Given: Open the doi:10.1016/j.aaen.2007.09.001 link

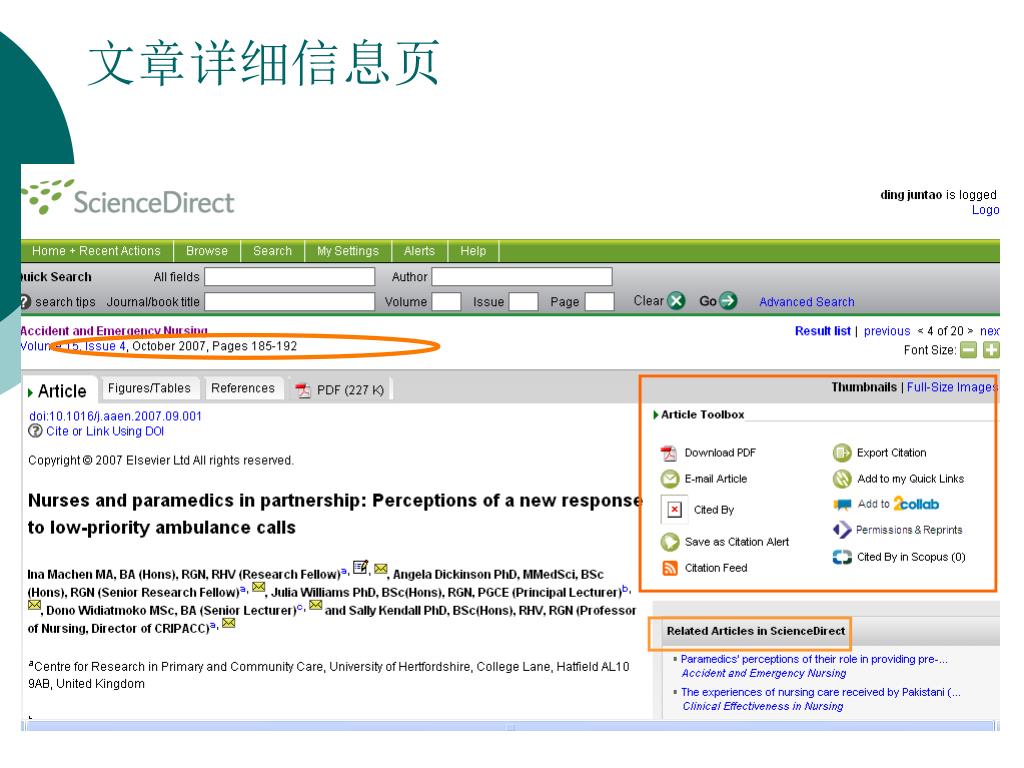Looking at the screenshot, I should point(116,416).
